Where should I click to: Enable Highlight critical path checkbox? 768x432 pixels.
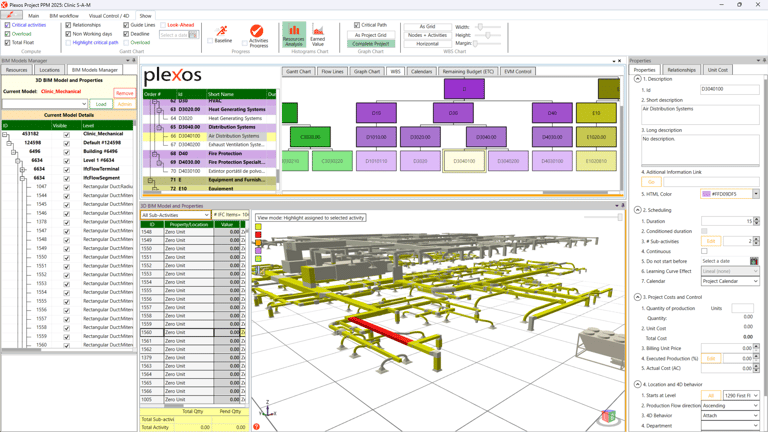[x=68, y=43]
